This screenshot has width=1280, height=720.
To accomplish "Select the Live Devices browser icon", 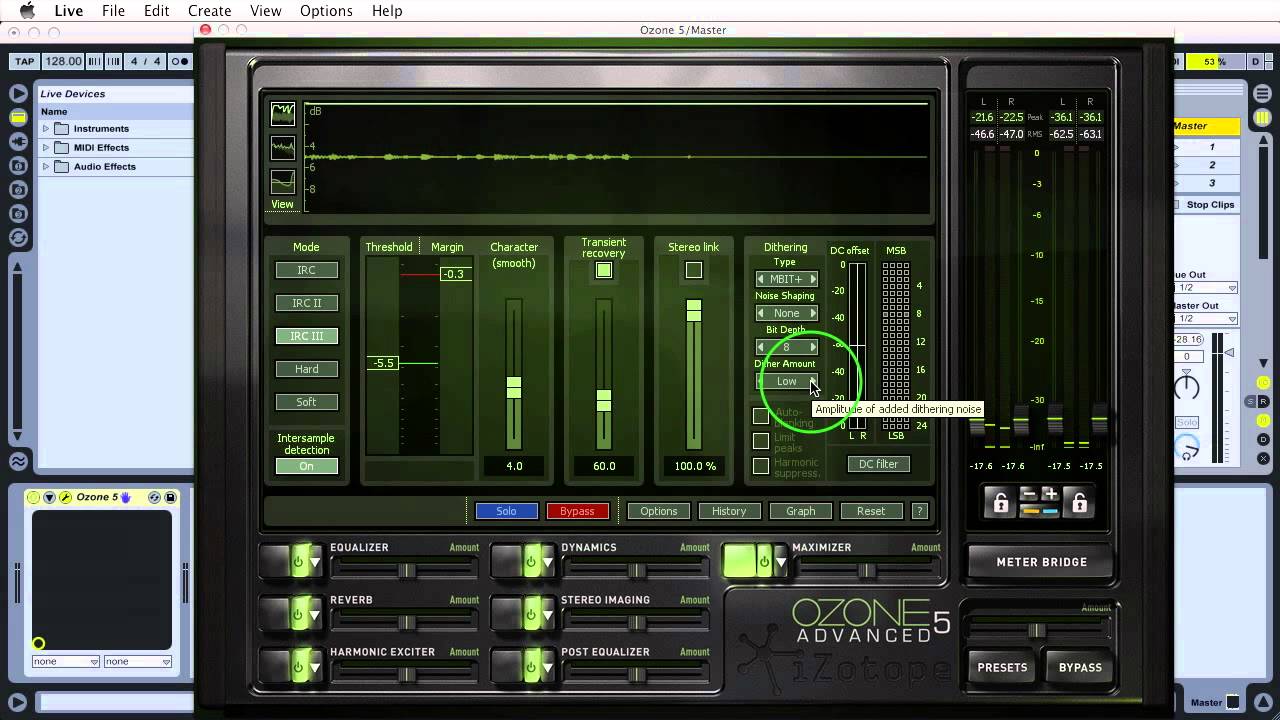I will click(18, 117).
